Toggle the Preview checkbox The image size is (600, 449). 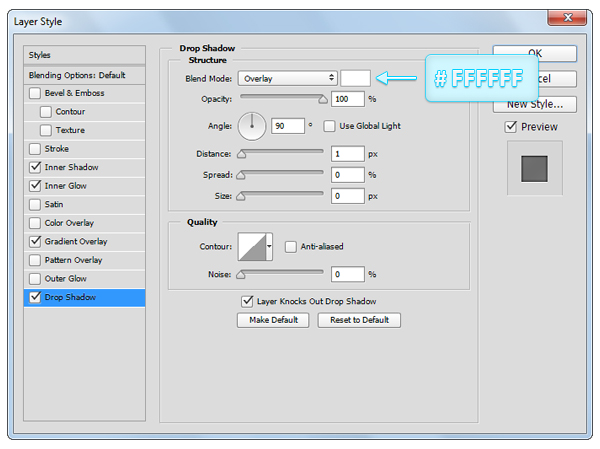click(x=511, y=127)
